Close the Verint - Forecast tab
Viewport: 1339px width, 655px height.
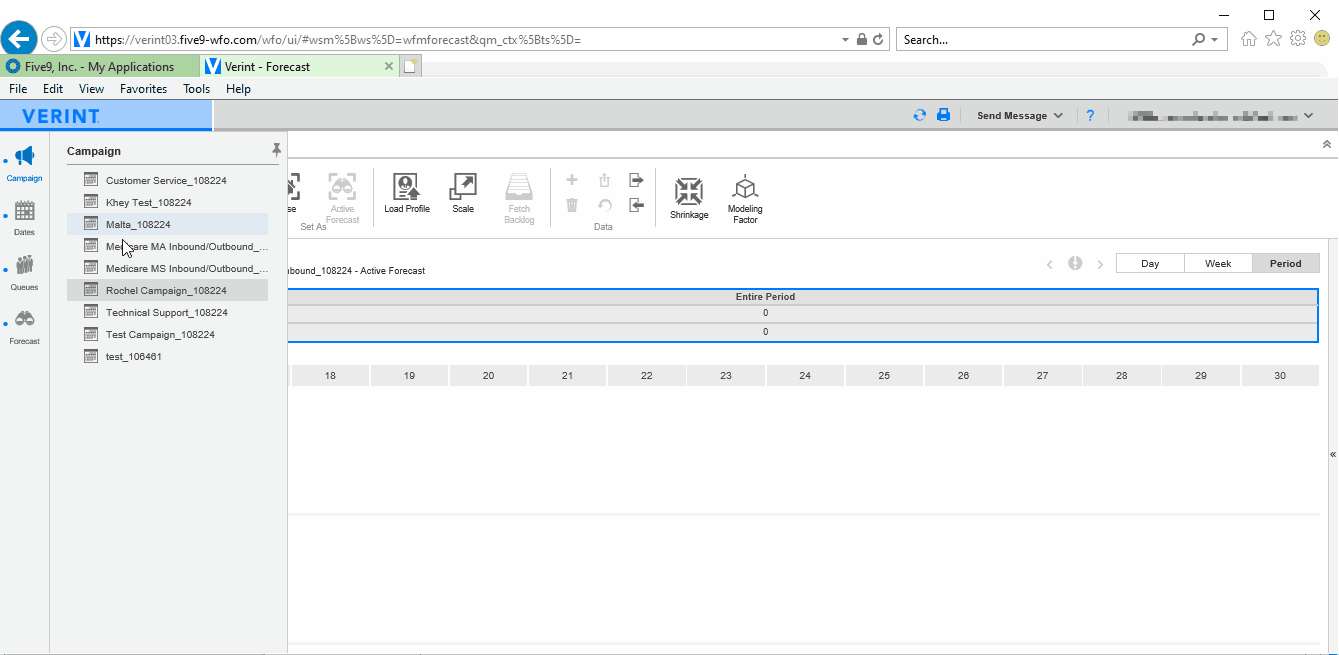[x=390, y=66]
